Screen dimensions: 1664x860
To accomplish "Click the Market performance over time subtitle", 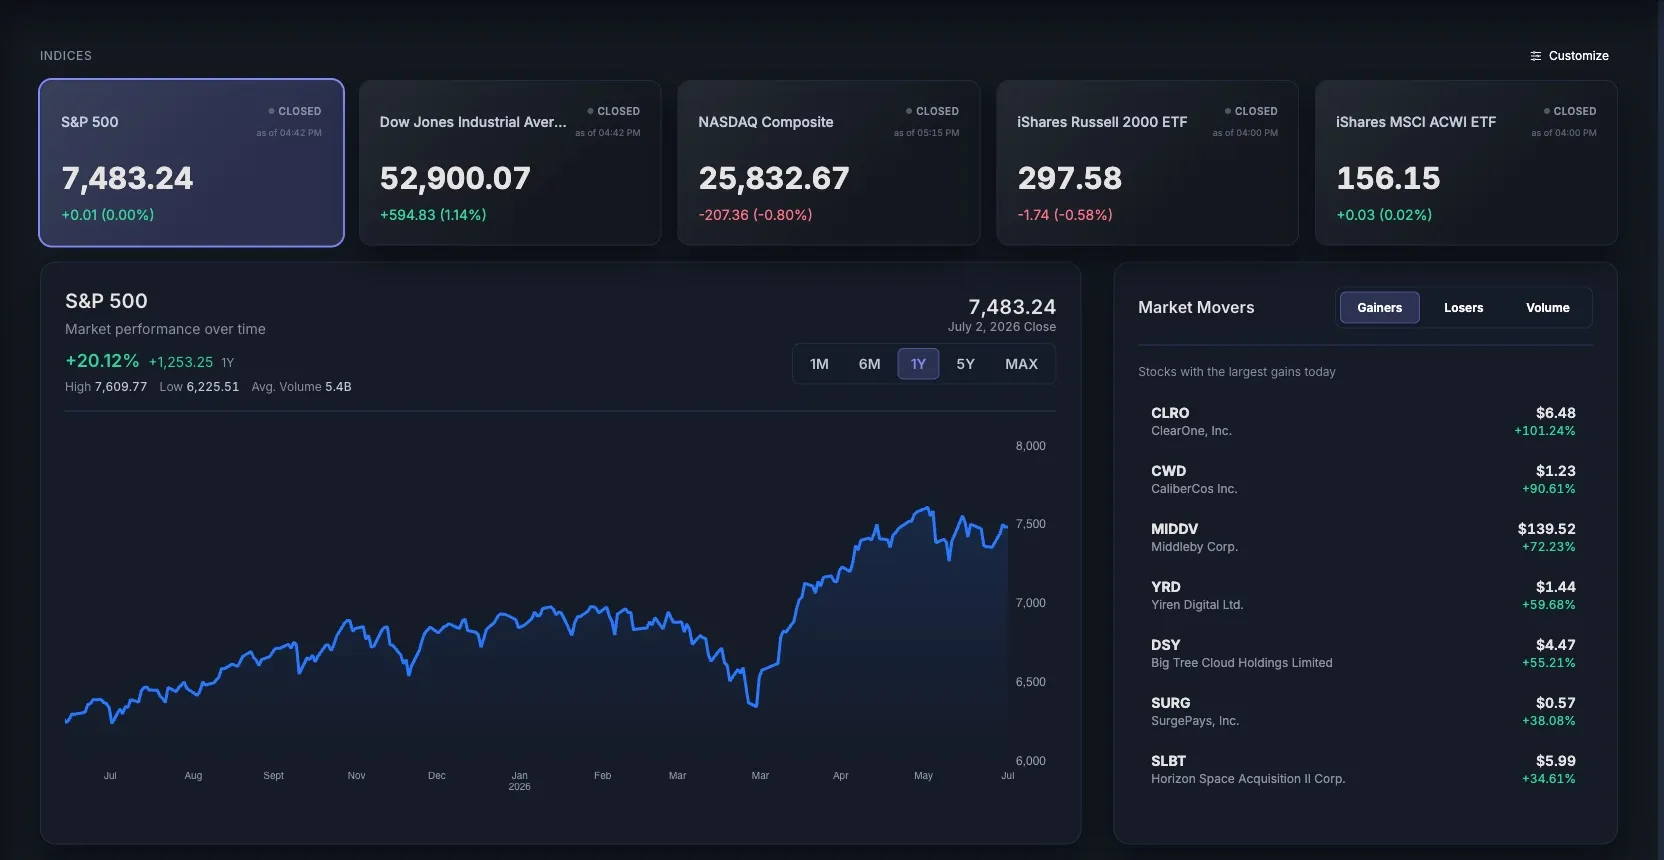I will click(x=165, y=329).
